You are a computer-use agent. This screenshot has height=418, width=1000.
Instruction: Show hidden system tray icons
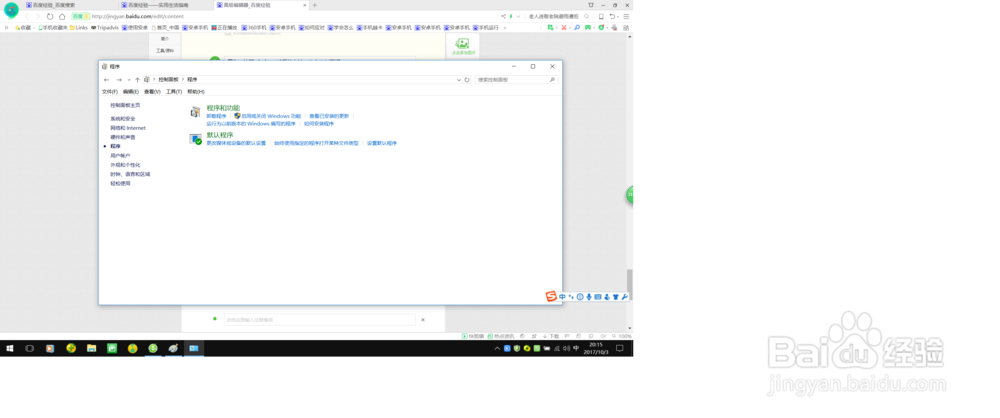497,348
